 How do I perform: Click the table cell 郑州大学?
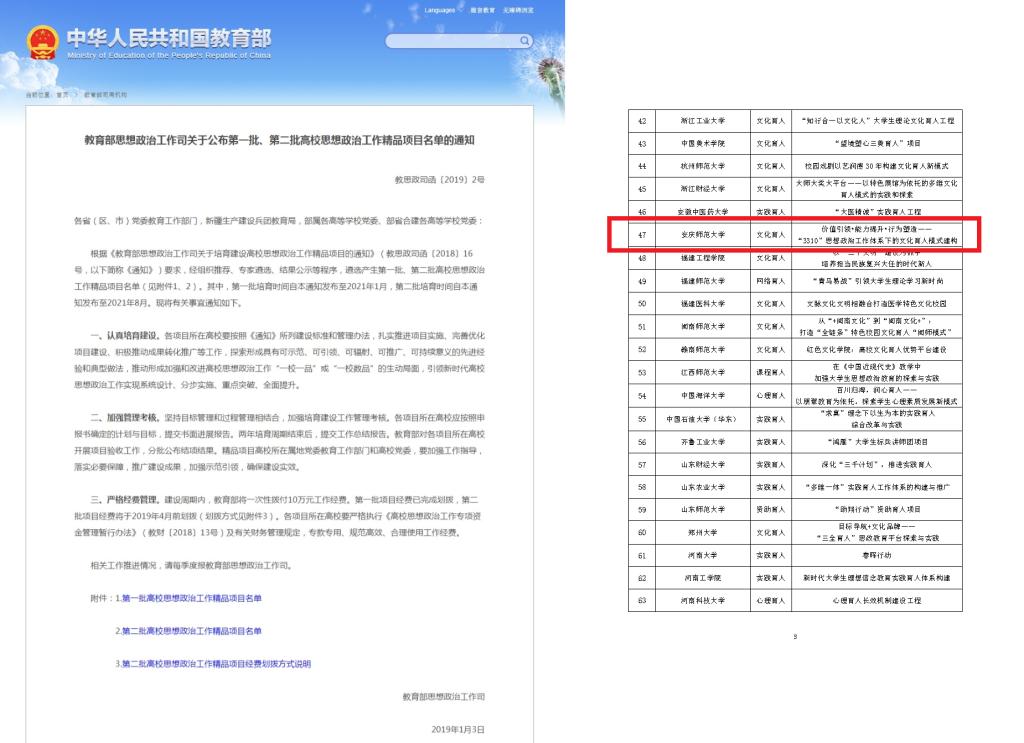click(x=703, y=533)
